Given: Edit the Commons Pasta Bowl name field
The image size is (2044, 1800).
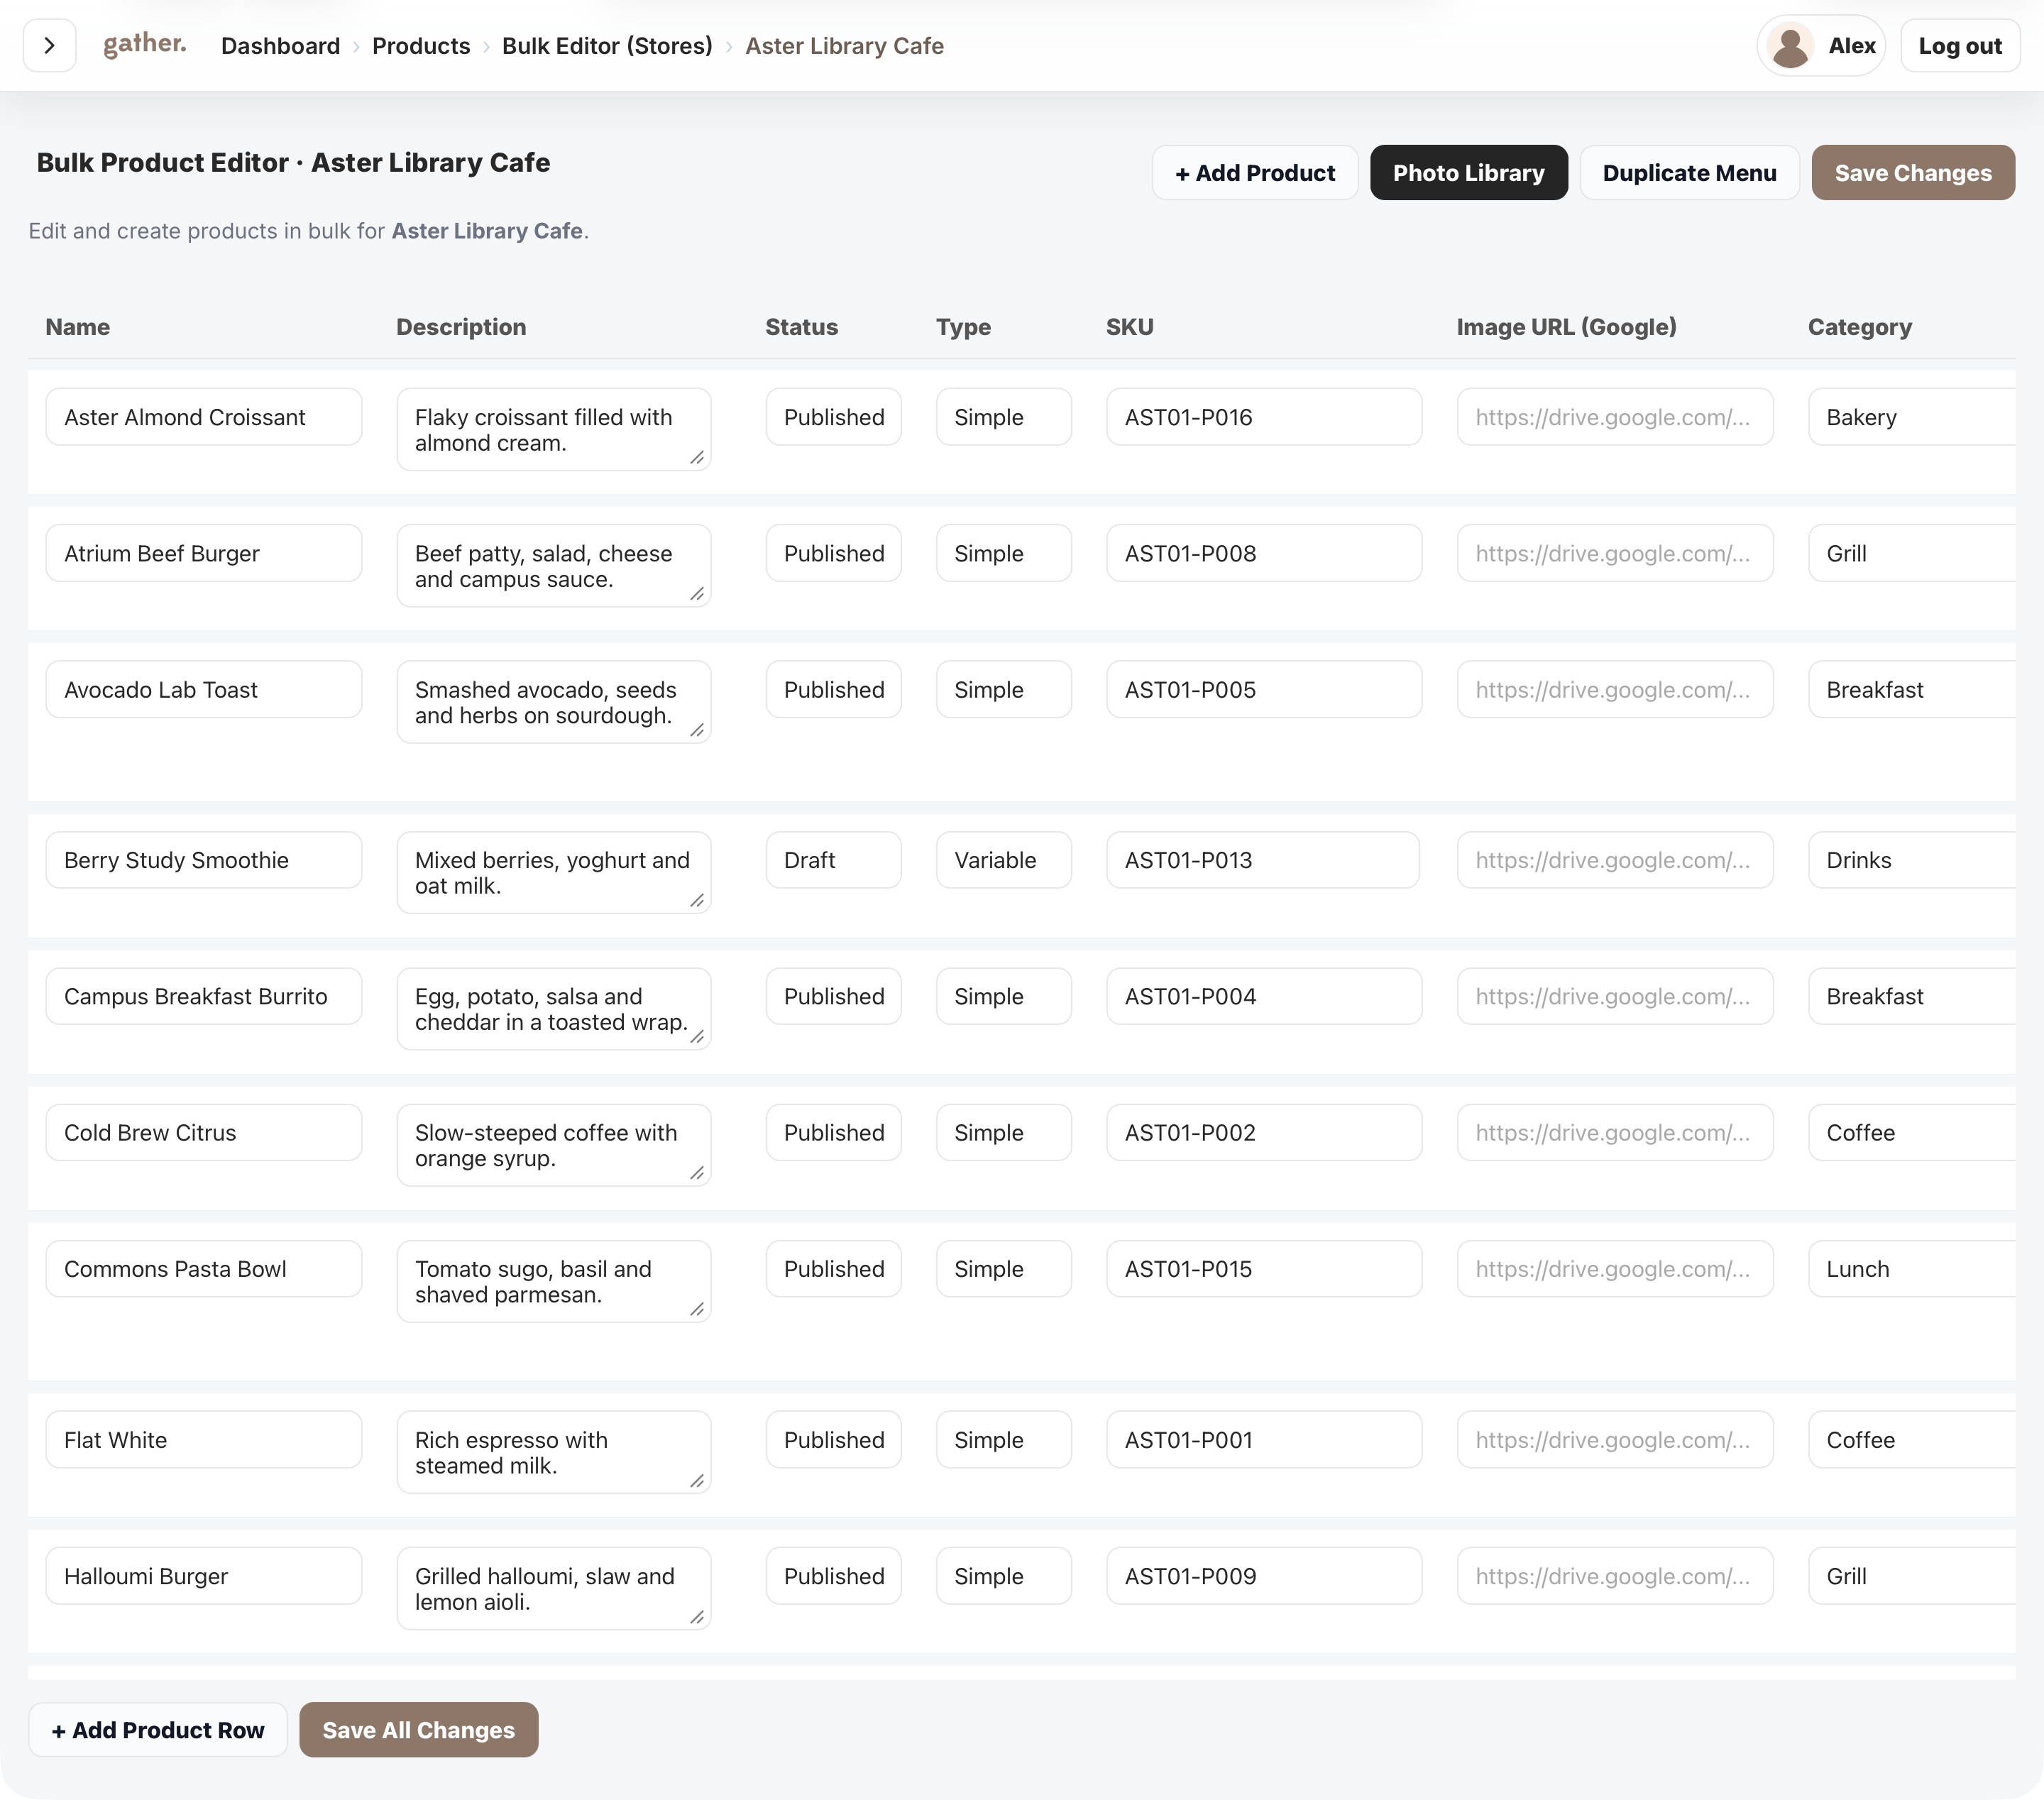Looking at the screenshot, I should (204, 1269).
